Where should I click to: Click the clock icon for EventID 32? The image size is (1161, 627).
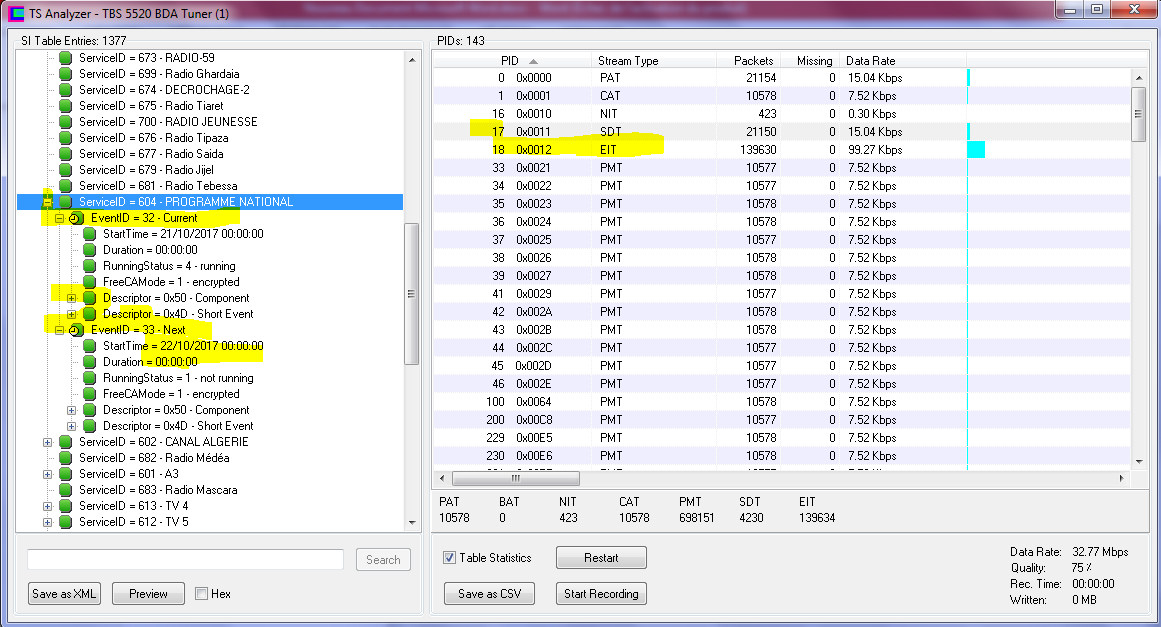(76, 218)
